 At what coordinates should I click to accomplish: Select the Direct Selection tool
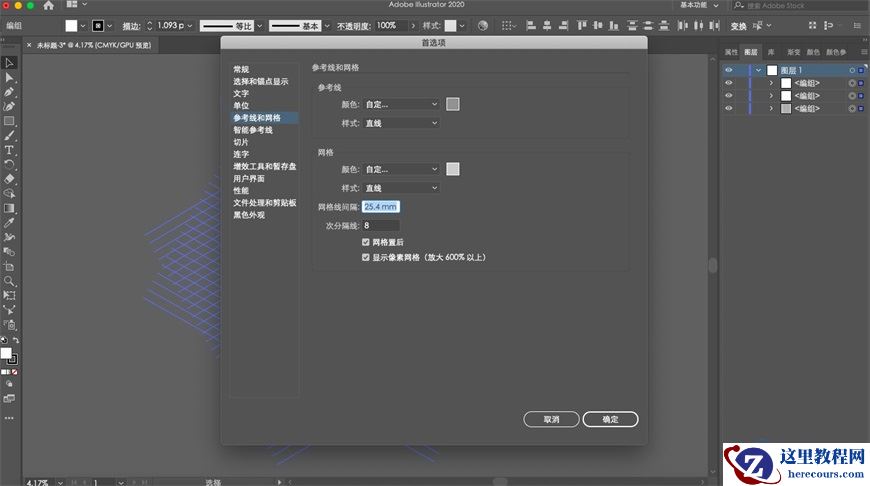[x=9, y=78]
